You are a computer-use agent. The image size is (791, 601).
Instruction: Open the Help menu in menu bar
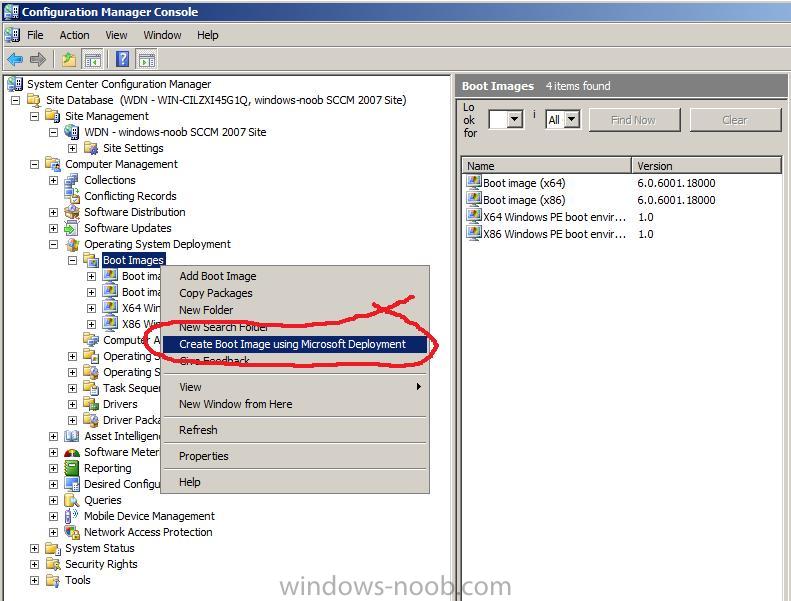point(207,35)
